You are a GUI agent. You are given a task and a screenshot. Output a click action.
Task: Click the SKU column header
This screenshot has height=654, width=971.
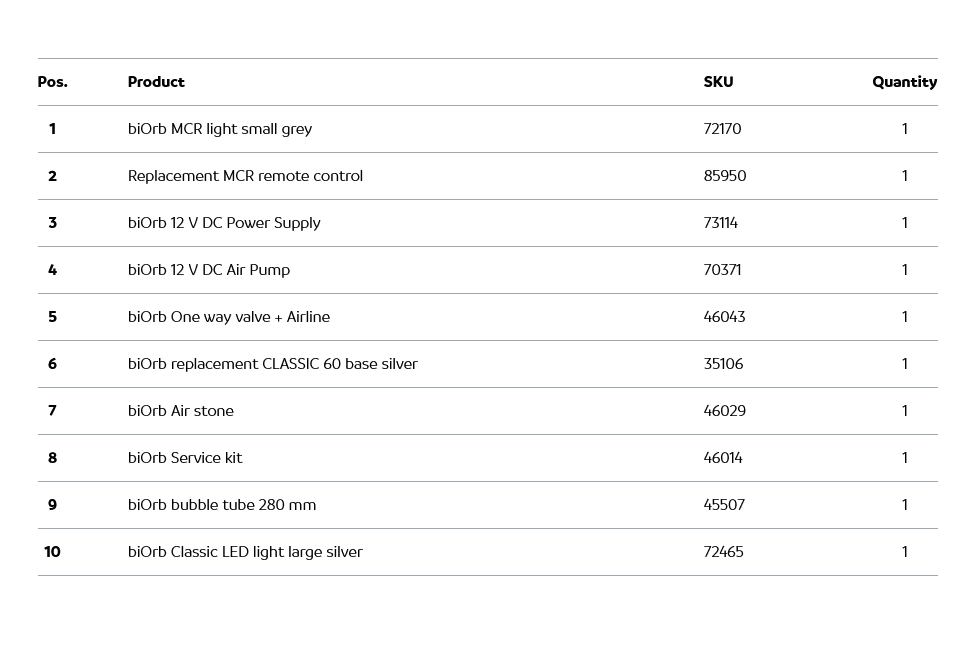[x=718, y=82]
